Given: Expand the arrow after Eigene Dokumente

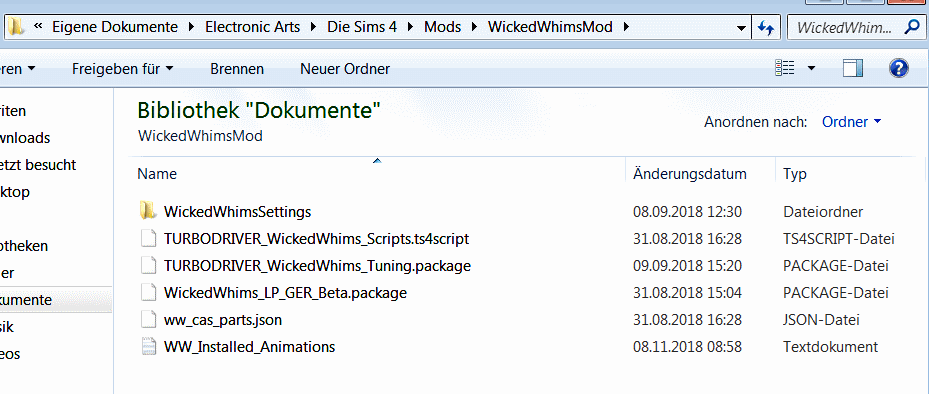Looking at the screenshot, I should click(x=191, y=27).
